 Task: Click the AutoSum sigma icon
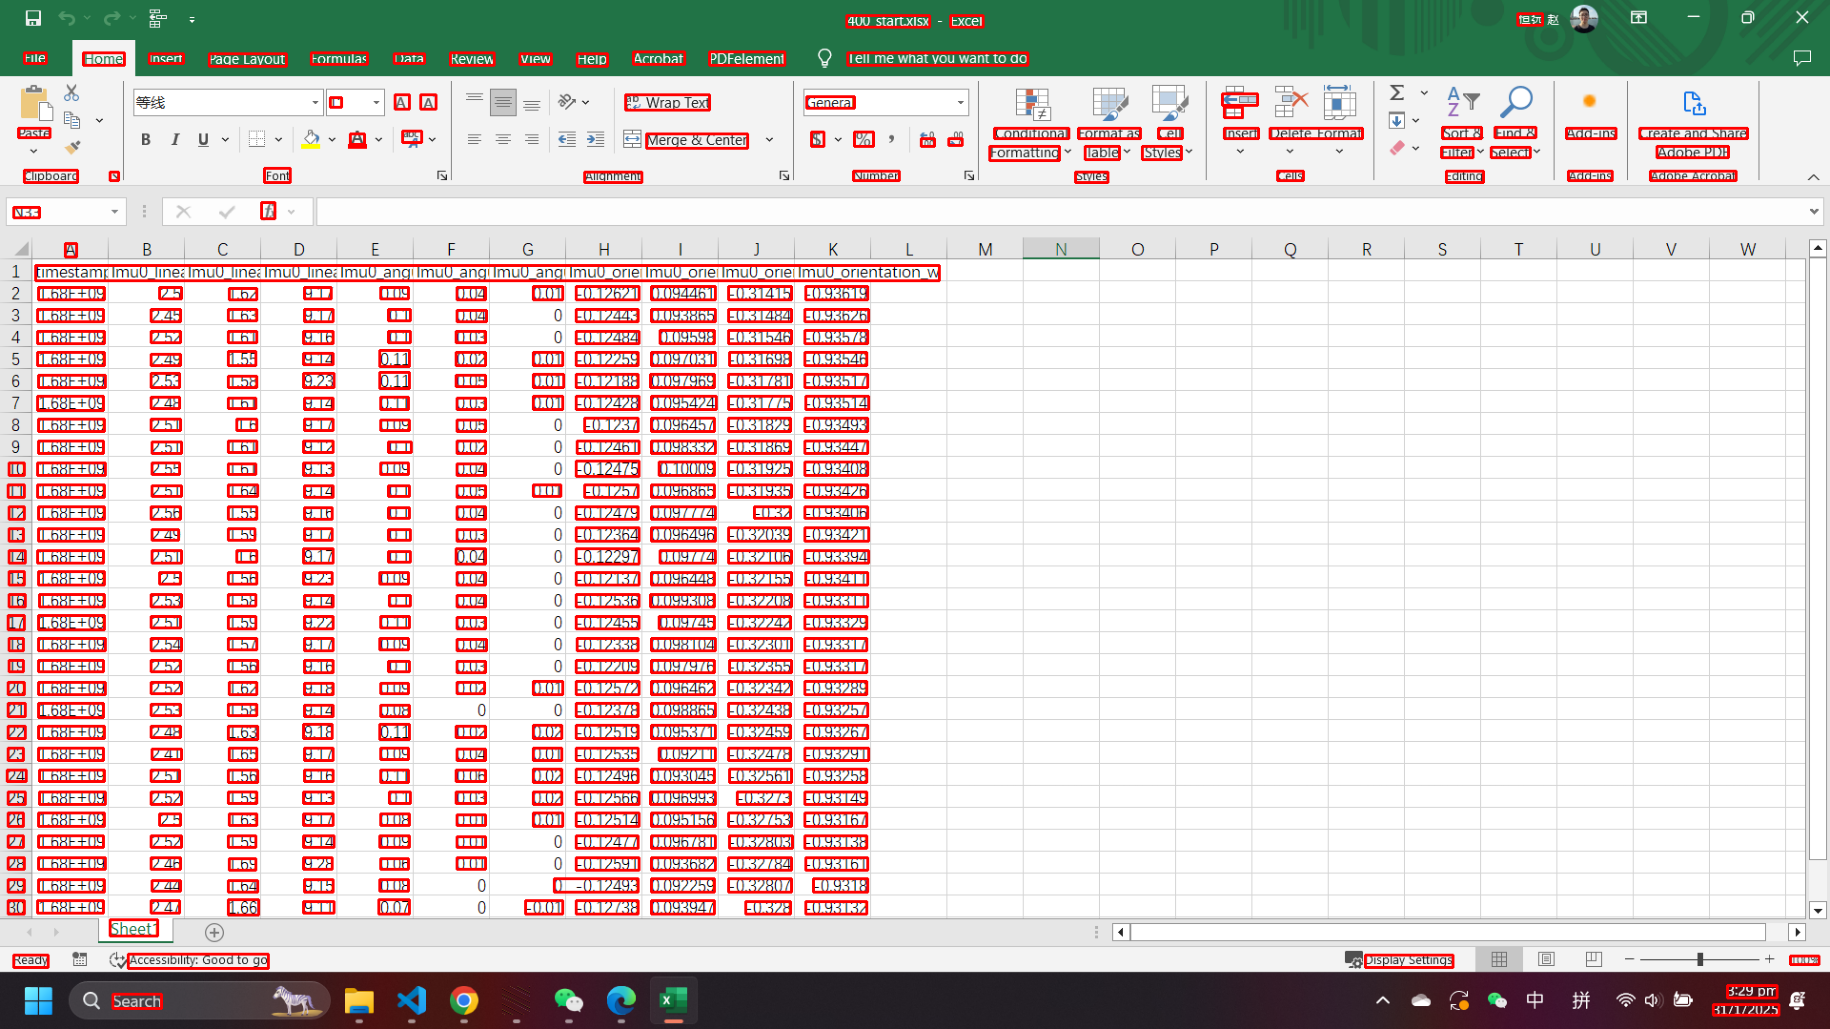point(1397,93)
